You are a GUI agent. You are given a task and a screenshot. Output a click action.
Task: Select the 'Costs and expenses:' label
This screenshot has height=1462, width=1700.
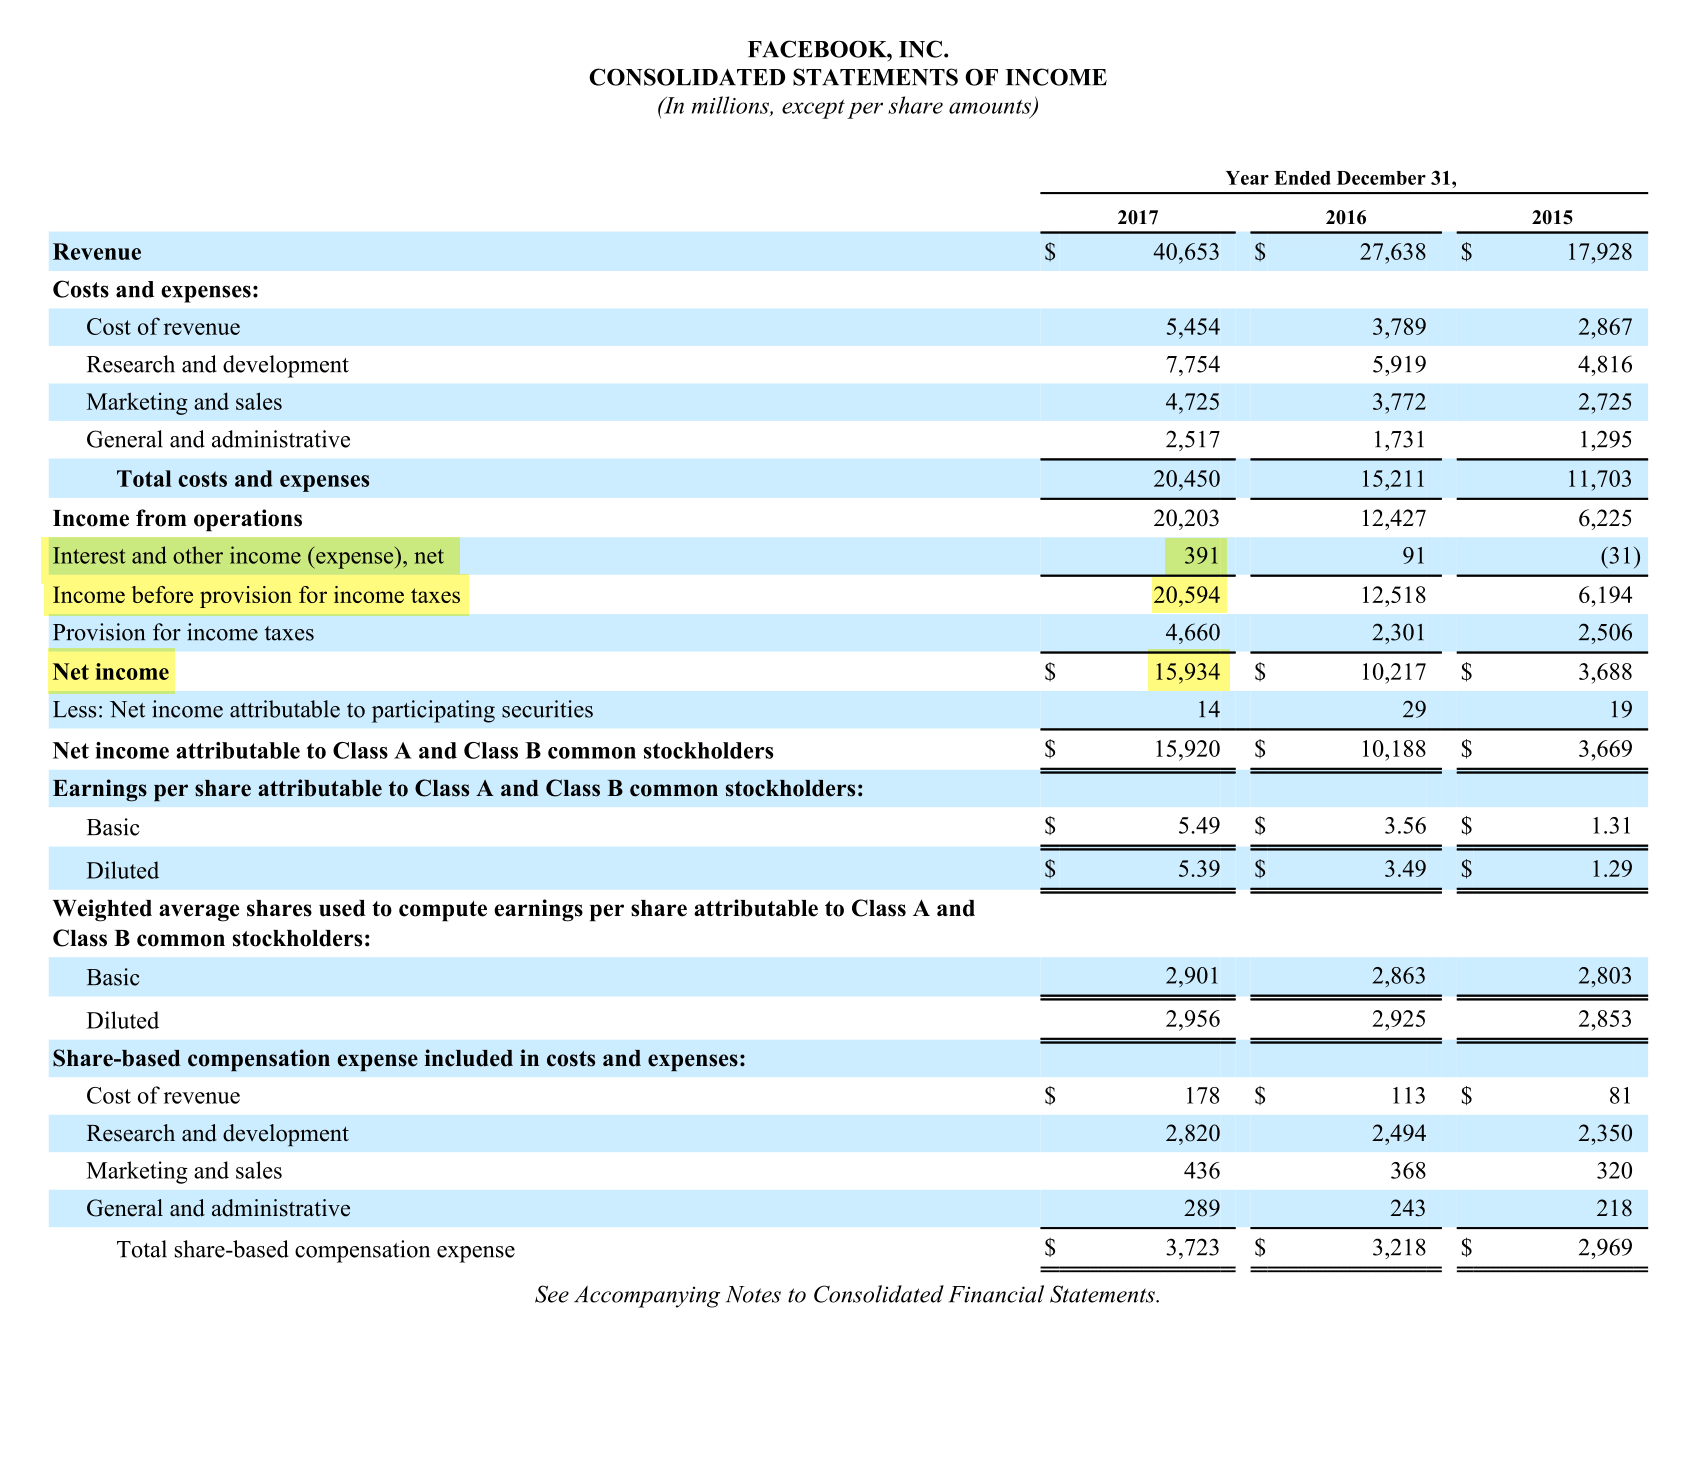(156, 290)
